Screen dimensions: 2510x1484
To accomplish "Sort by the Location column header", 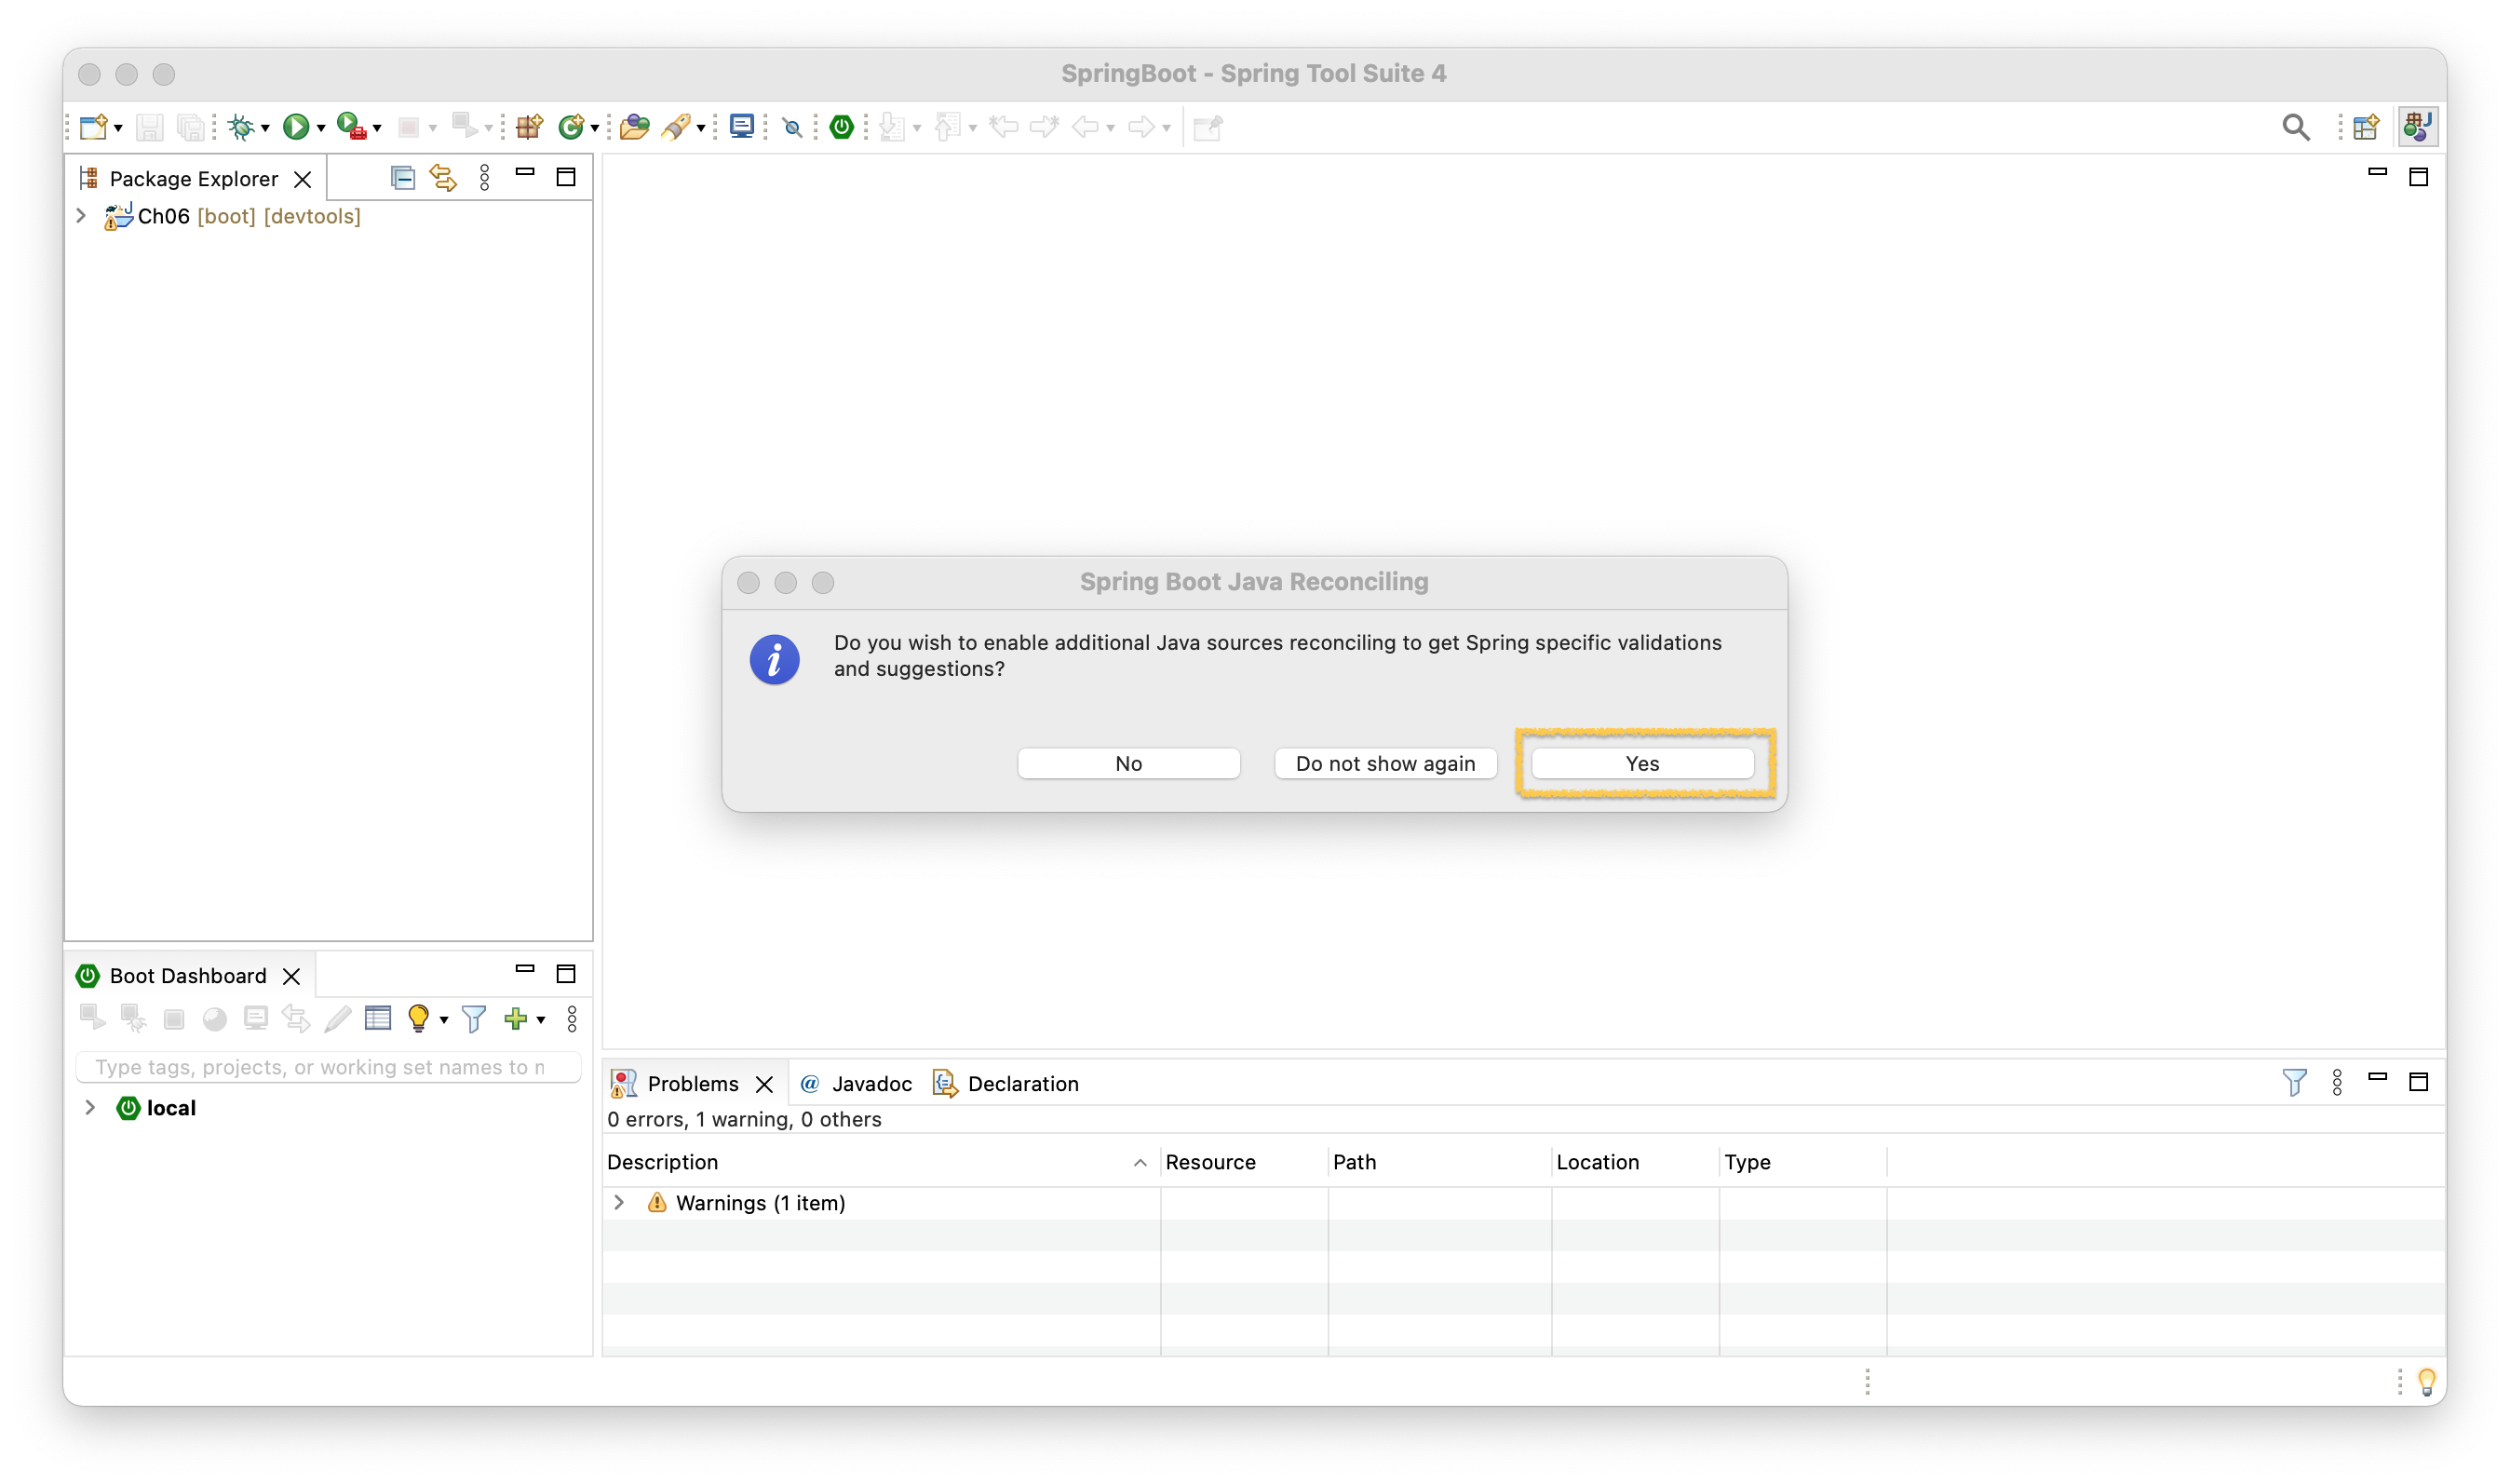I will (1635, 1162).
